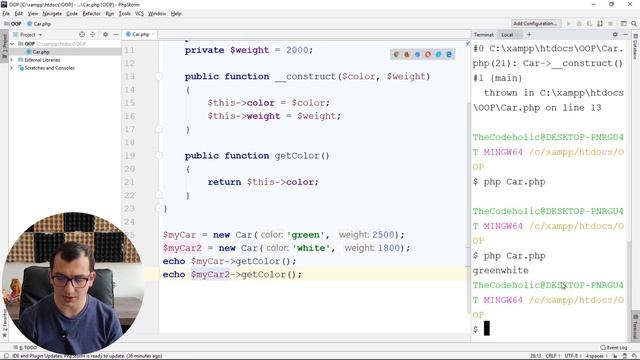Collapse all icon in Project panel
The image size is (640, 360).
pos(92,35)
